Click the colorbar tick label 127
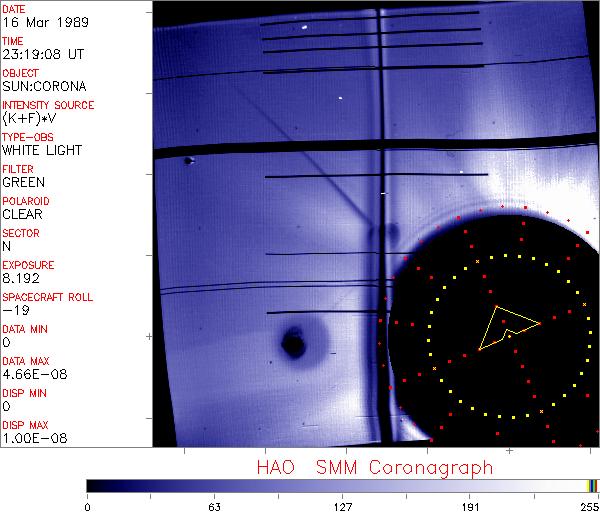 [x=343, y=505]
